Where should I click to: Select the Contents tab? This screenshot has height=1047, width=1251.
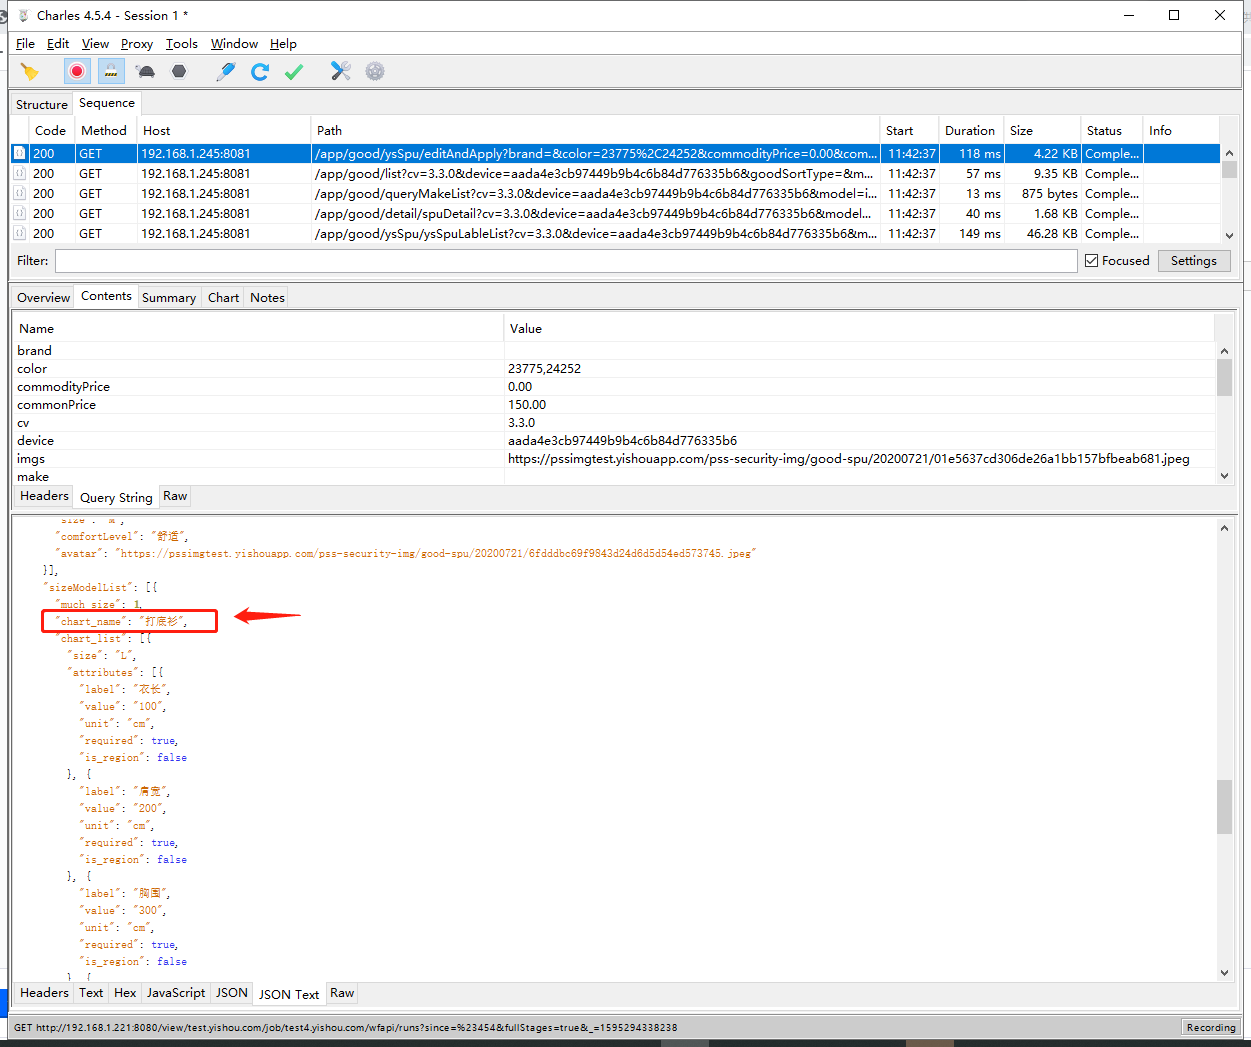(x=106, y=296)
